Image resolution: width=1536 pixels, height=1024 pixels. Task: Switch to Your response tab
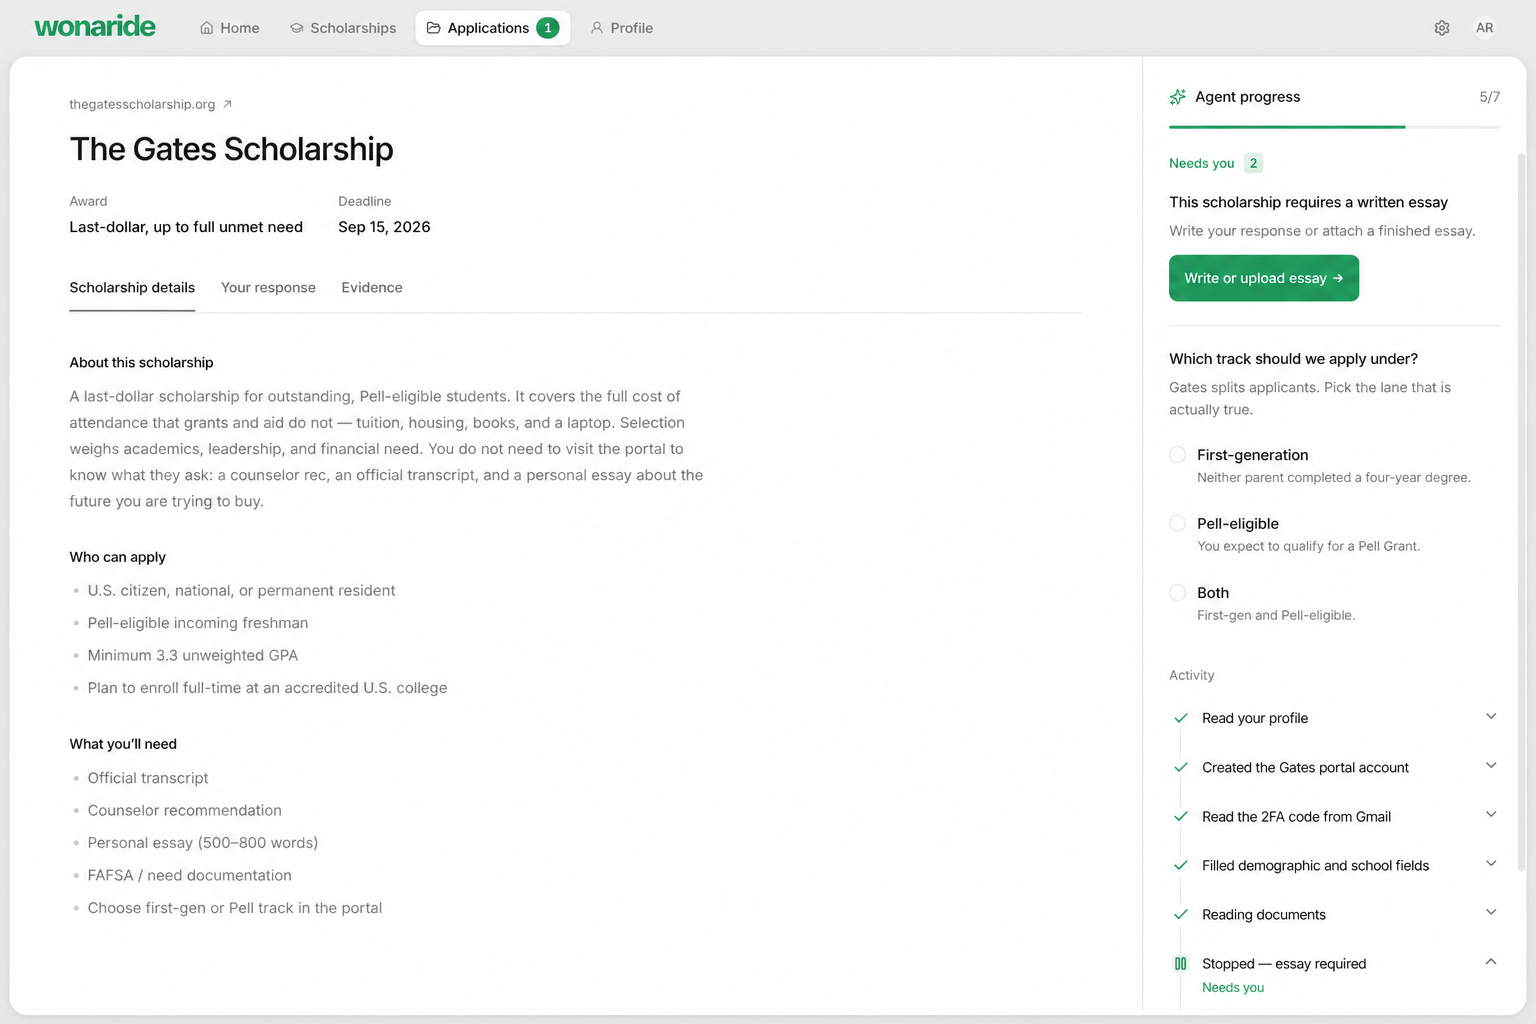pos(268,288)
